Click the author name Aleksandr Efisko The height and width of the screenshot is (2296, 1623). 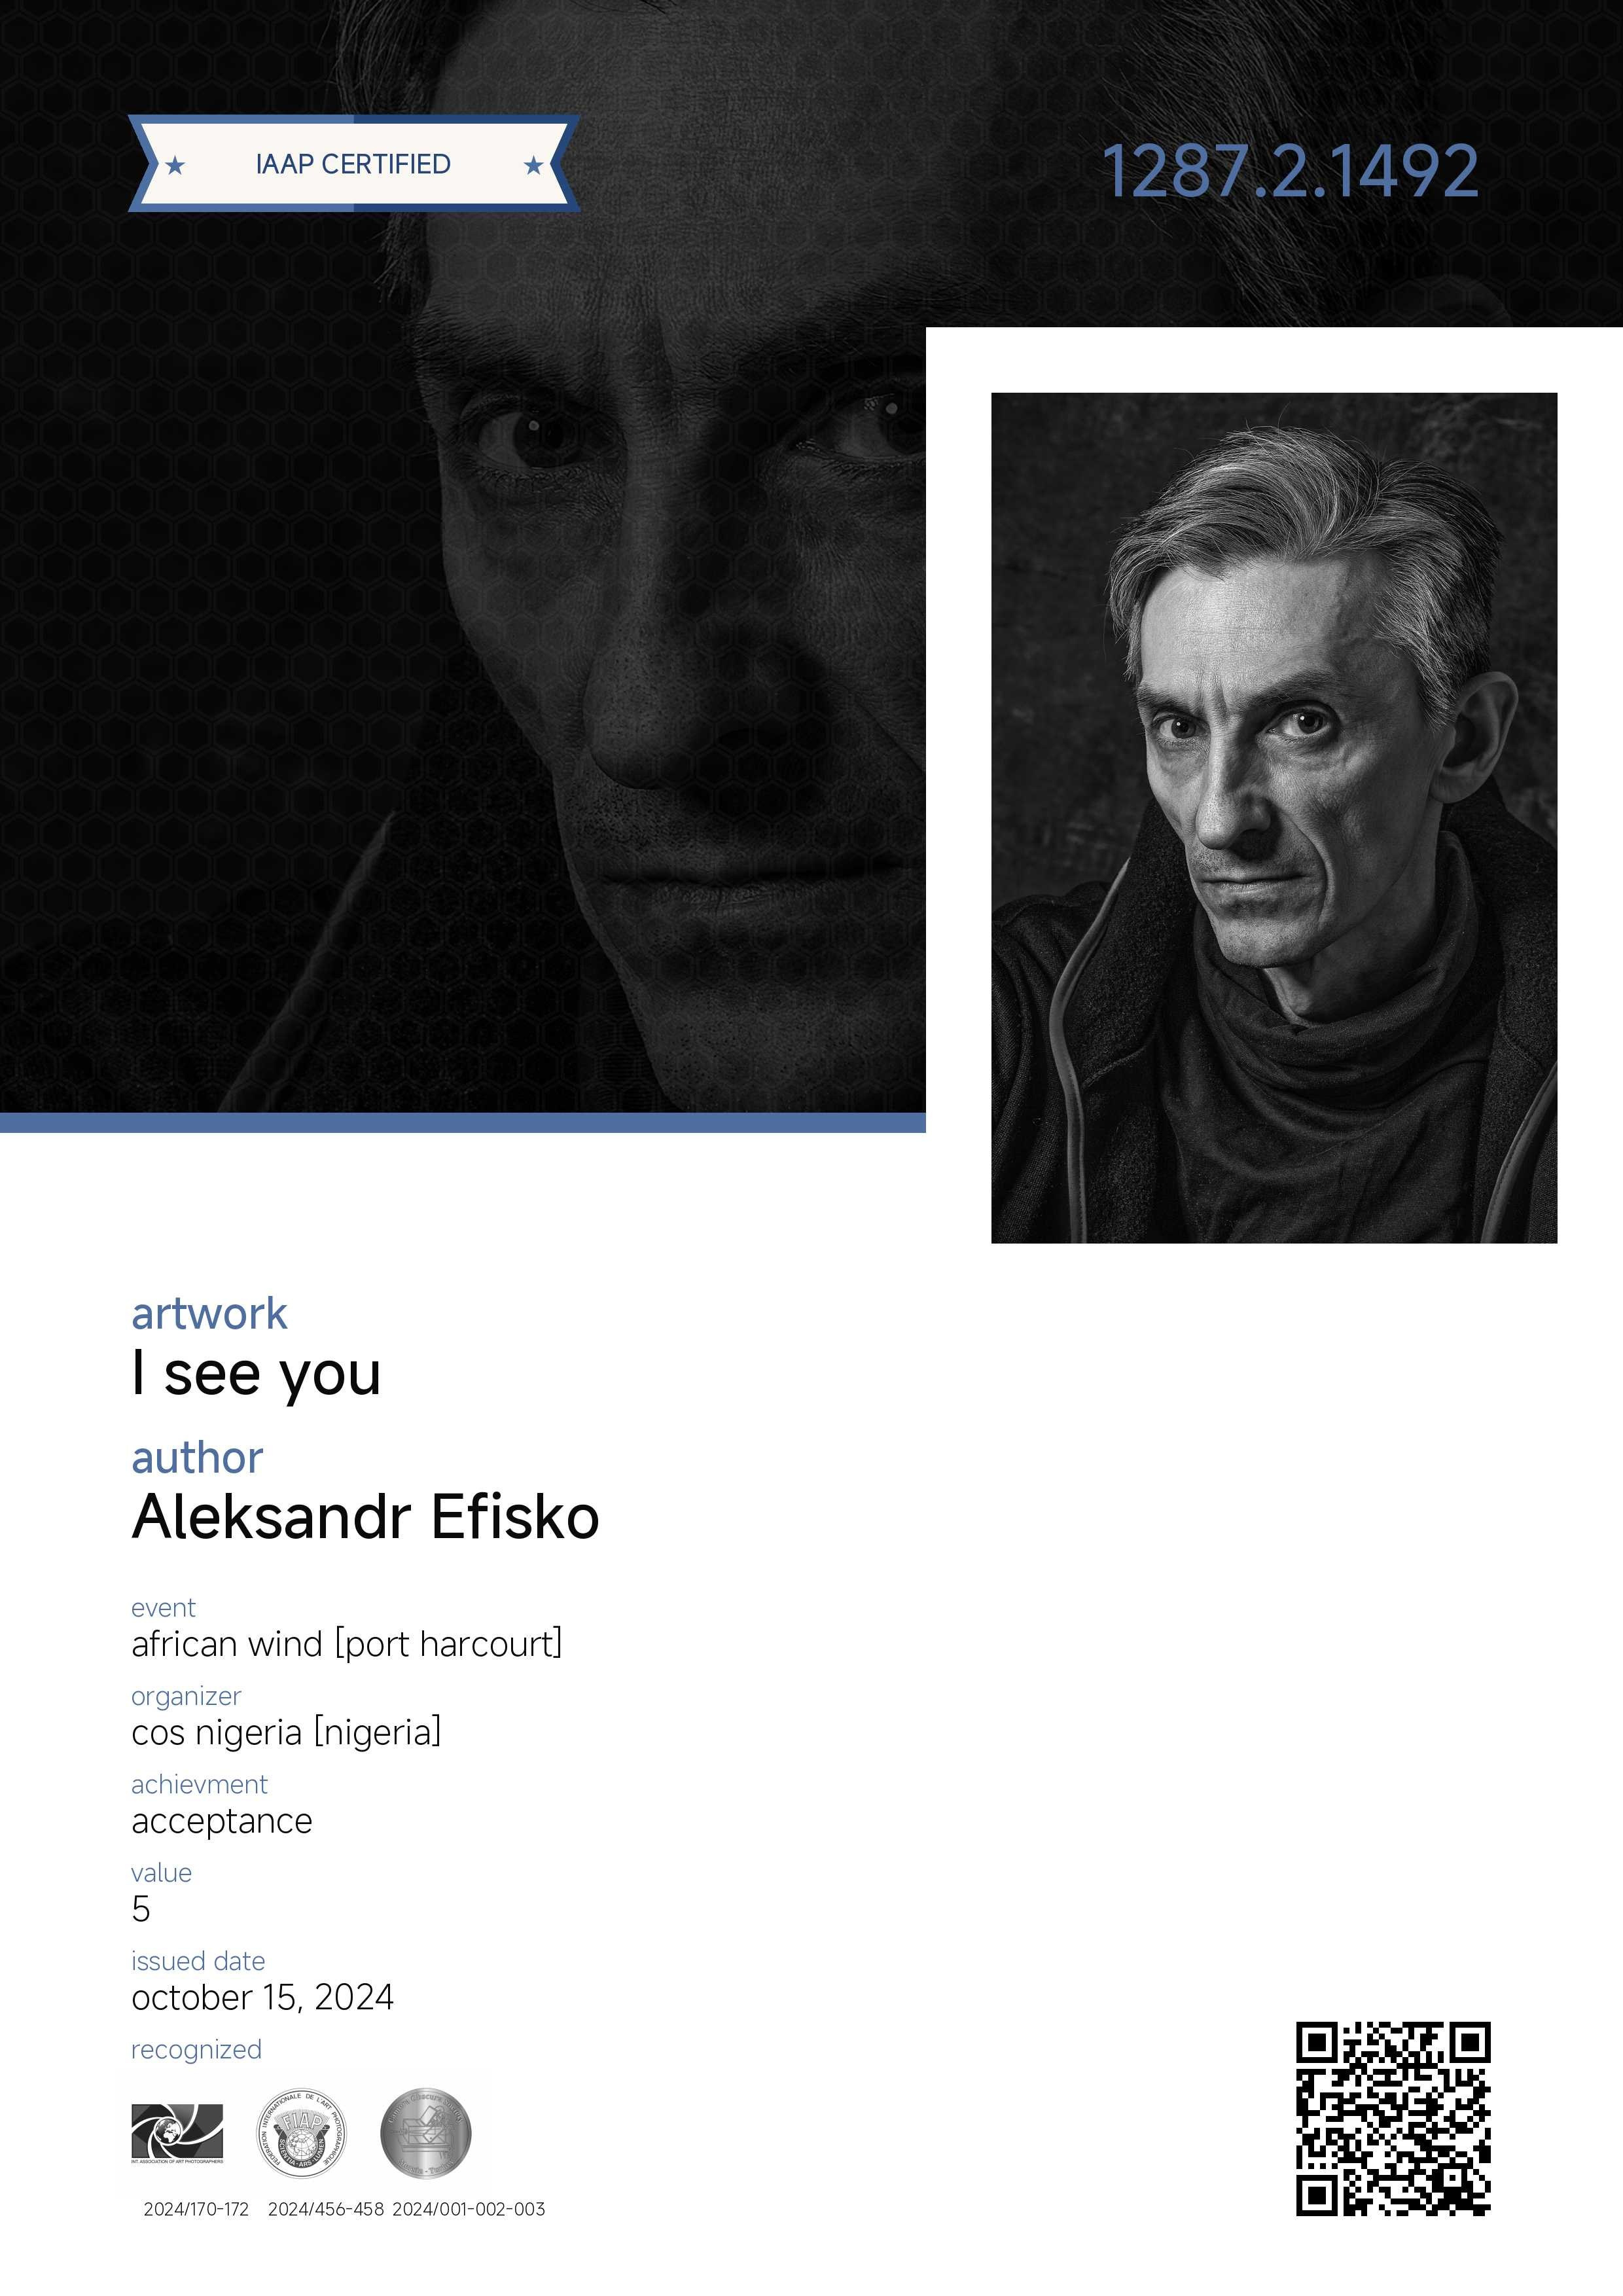(366, 1517)
